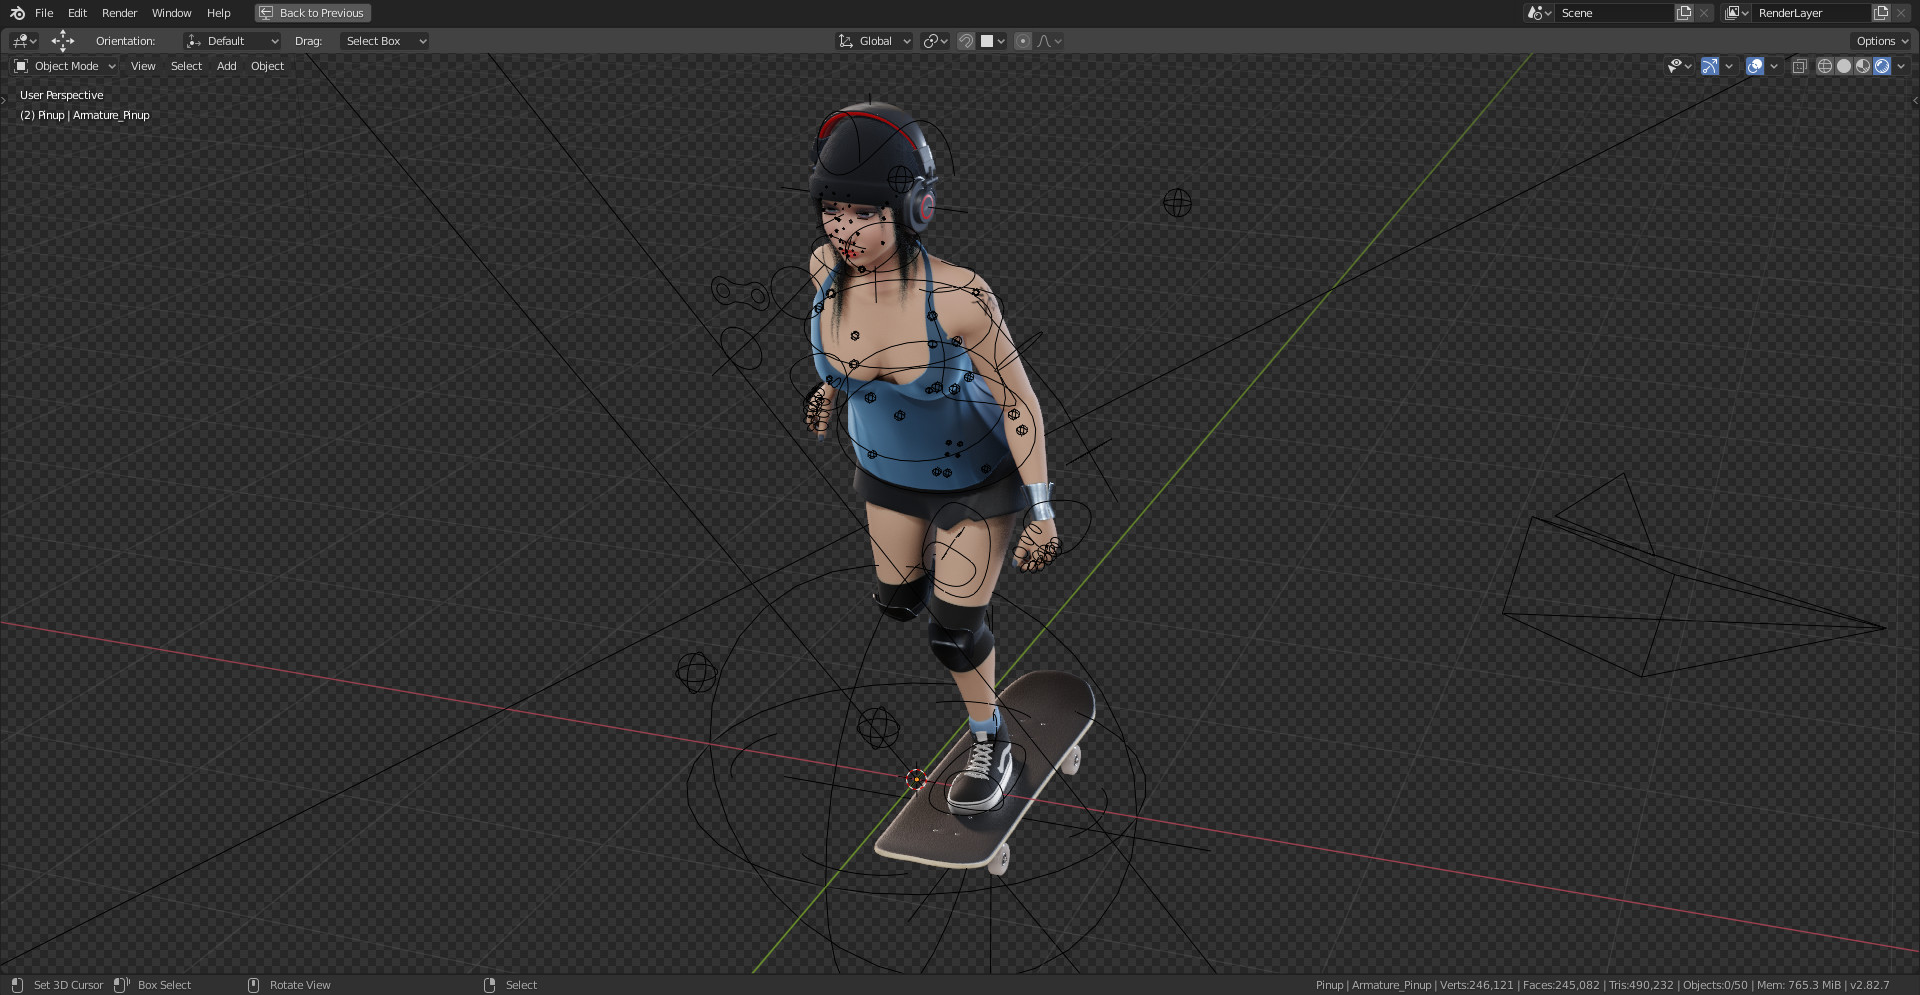The height and width of the screenshot is (995, 1920).
Task: Click the '(2) Pinup | Armature_Pinup' text
Action: click(85, 115)
